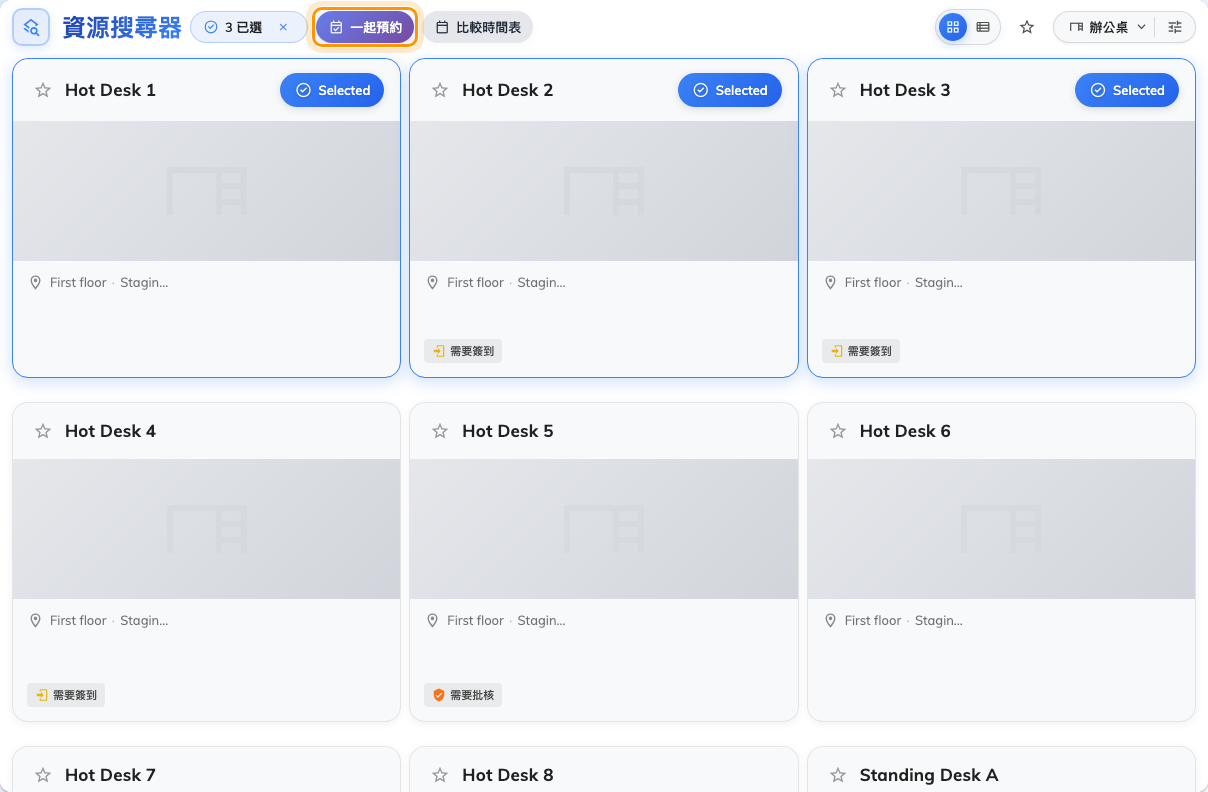Viewport: 1208px width, 792px height.
Task: Click the resource finder logo icon
Action: (x=31, y=27)
